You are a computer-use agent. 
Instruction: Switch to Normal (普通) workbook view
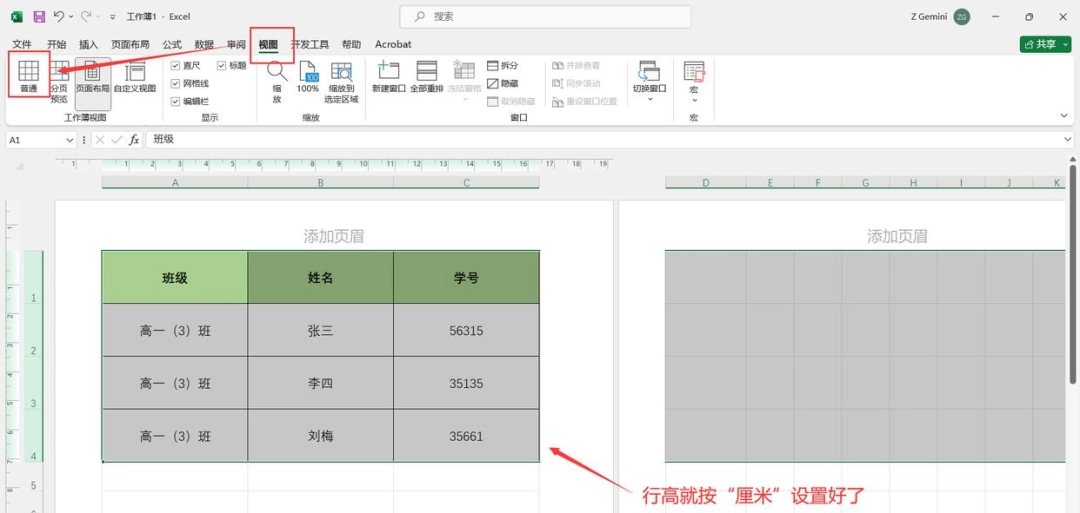coord(28,76)
